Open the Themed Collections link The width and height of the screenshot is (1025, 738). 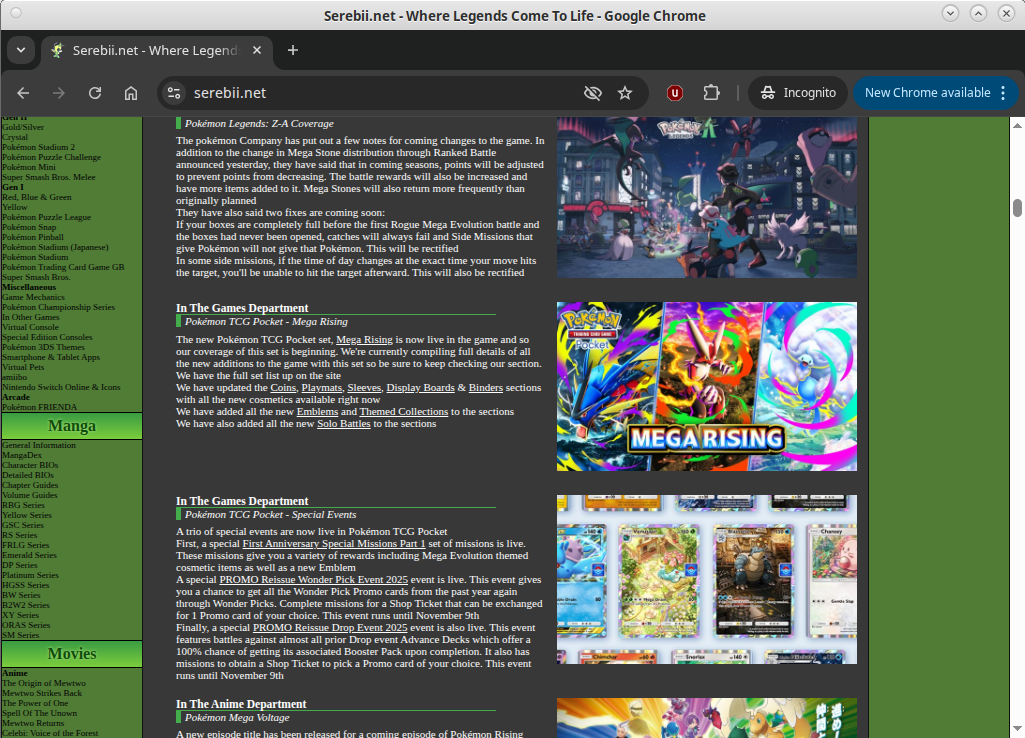click(403, 412)
